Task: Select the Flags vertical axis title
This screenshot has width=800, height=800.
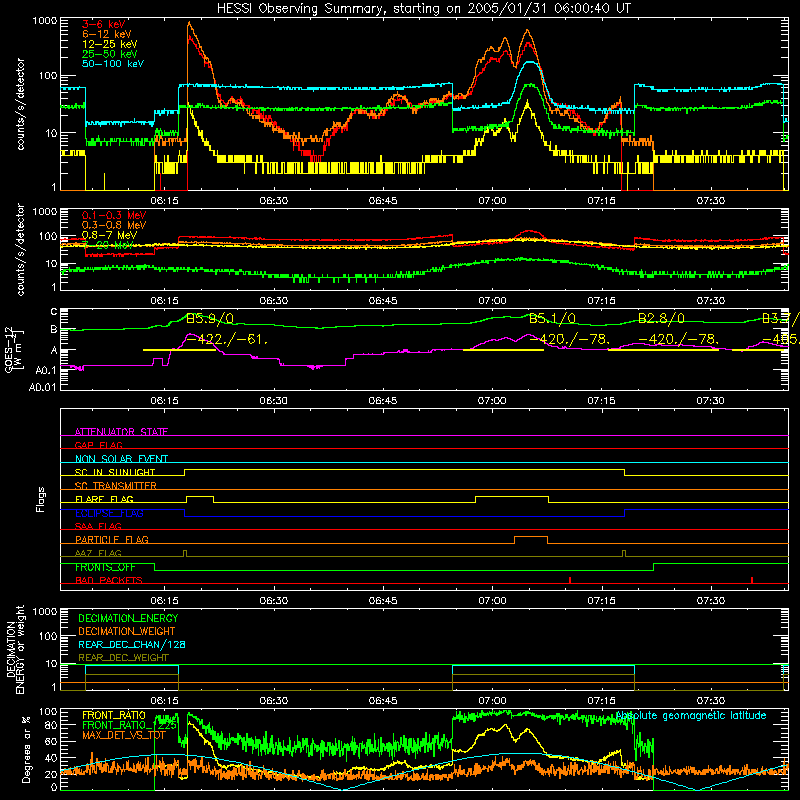Action: click(x=40, y=499)
